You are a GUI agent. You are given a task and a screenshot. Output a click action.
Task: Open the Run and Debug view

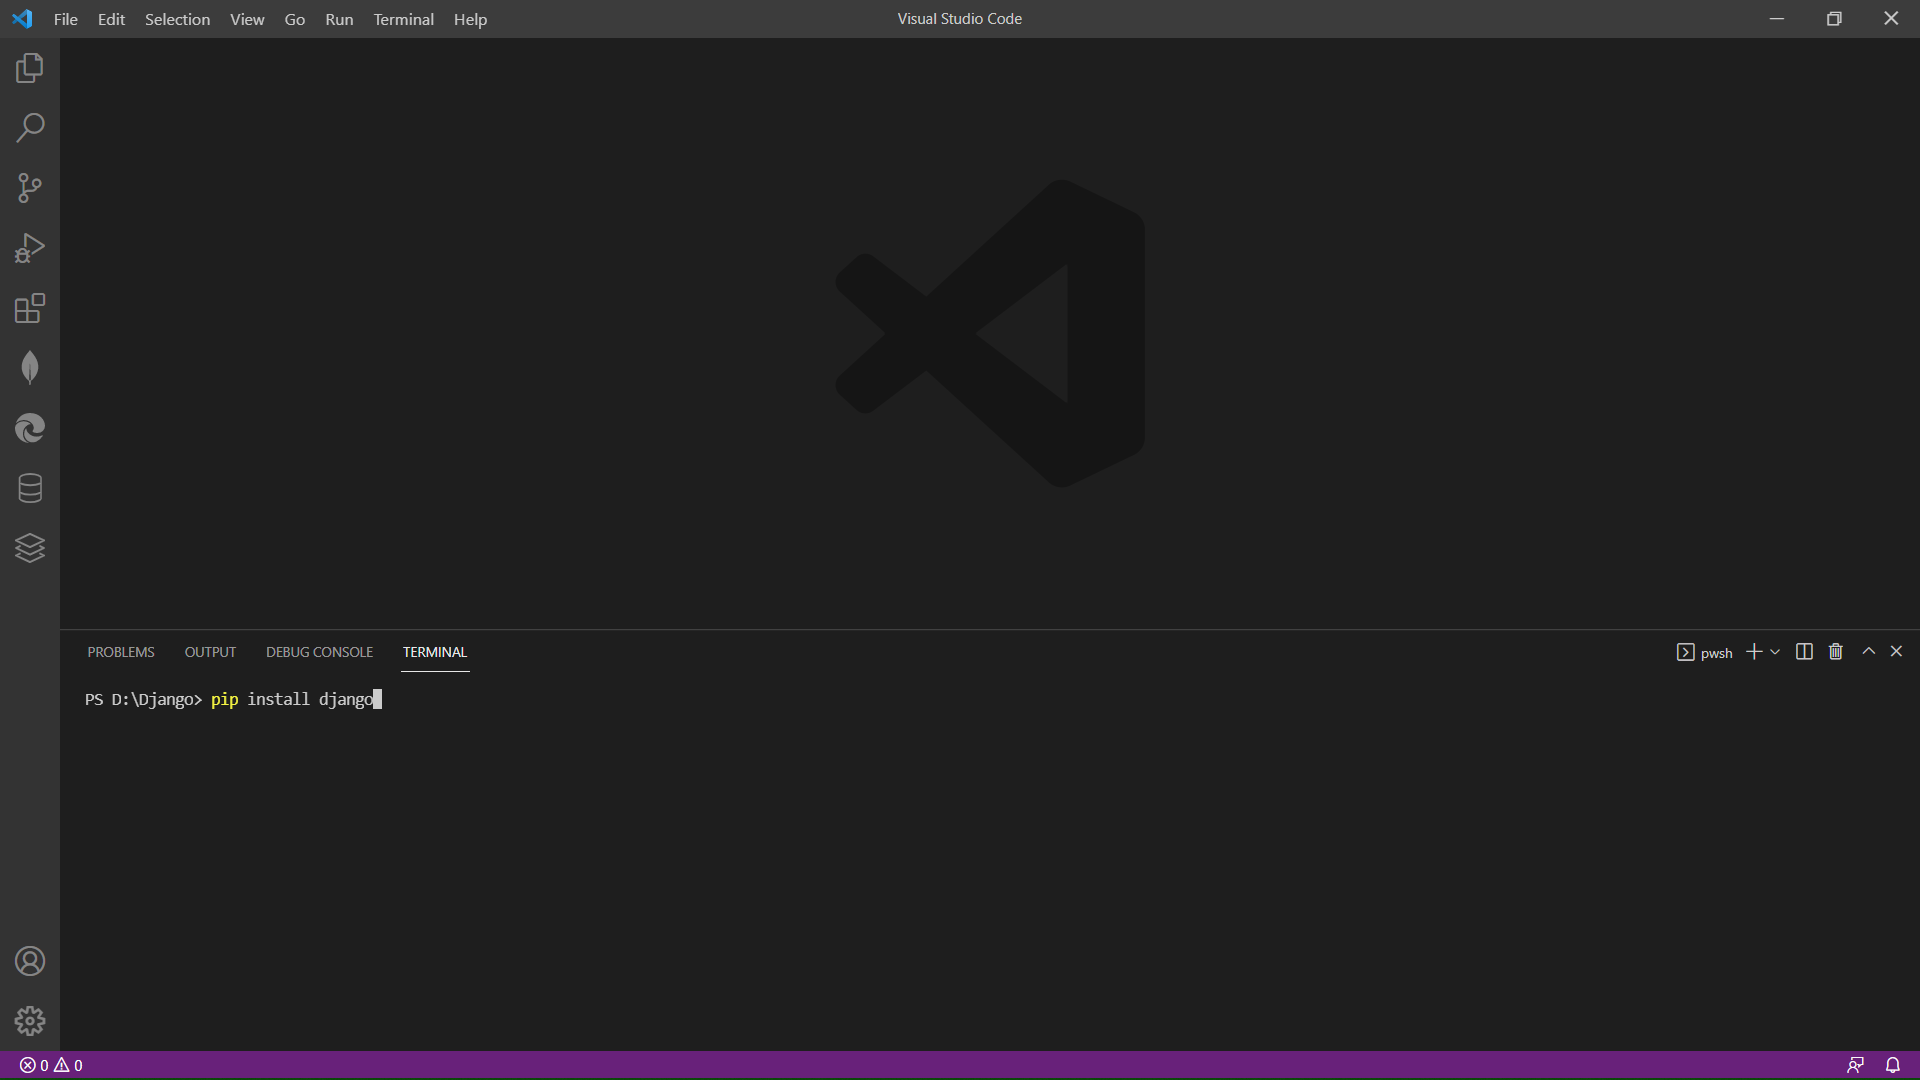pyautogui.click(x=30, y=248)
